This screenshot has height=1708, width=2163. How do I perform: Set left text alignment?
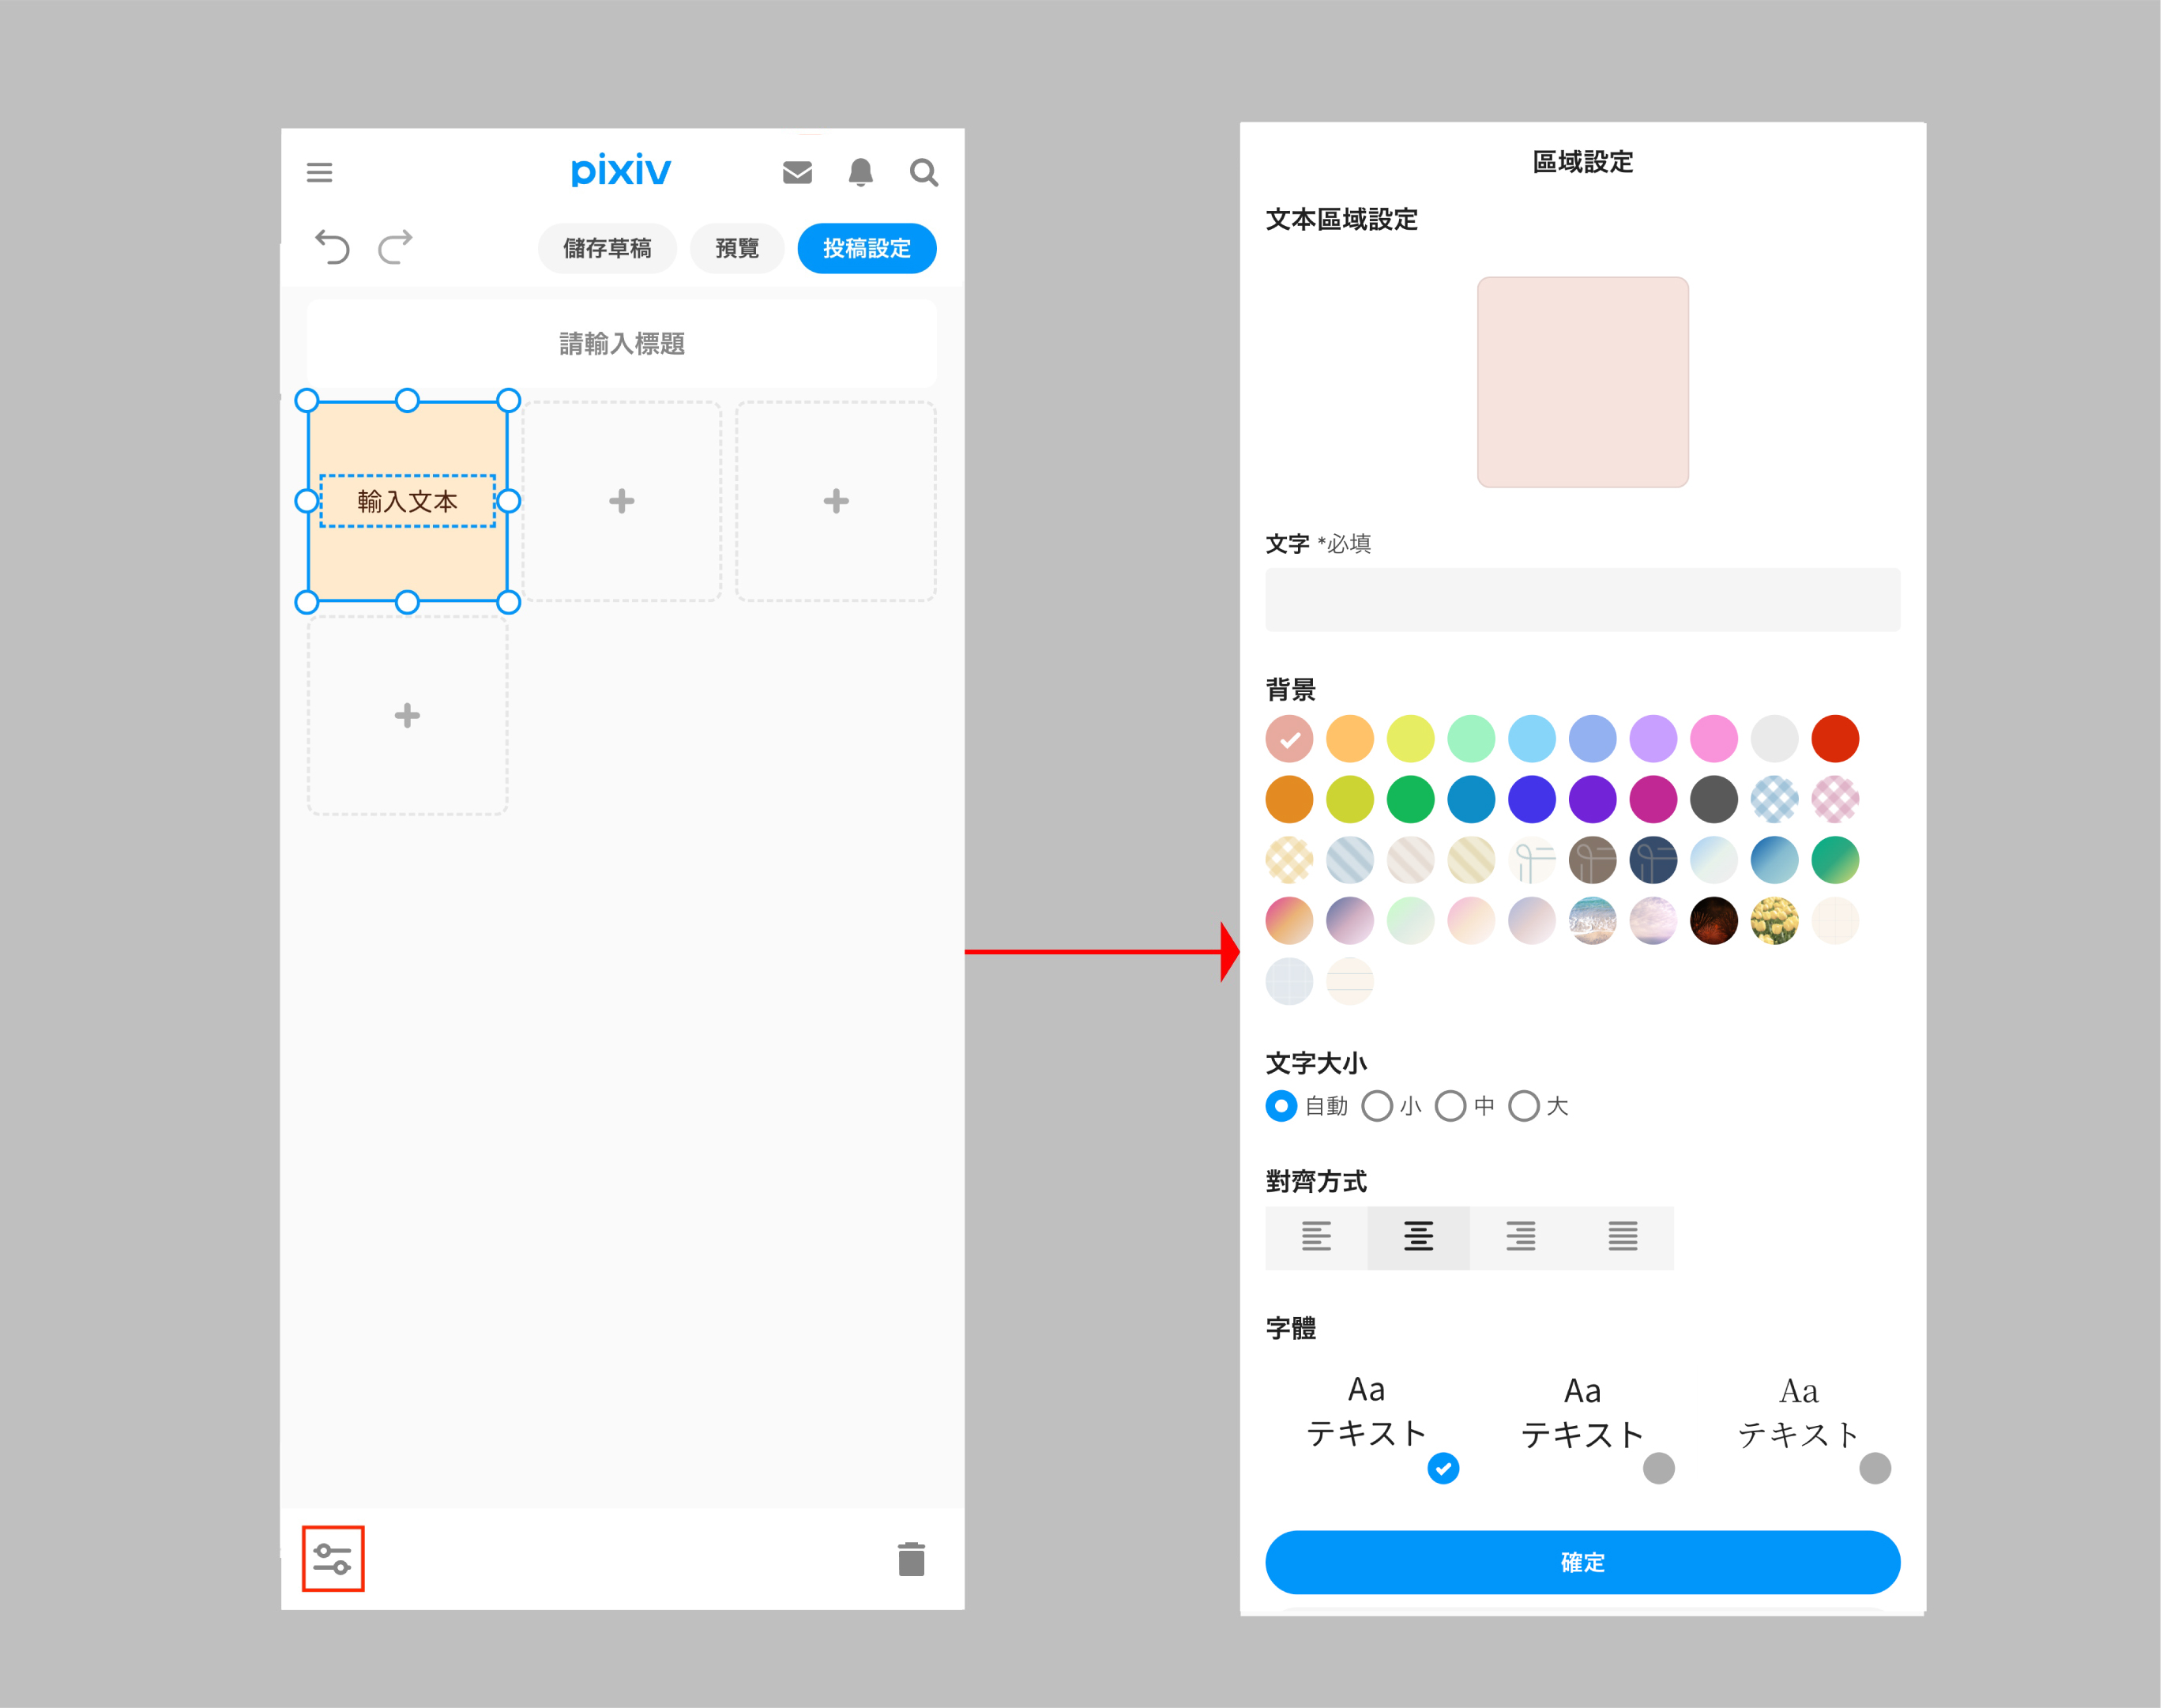pos(1316,1237)
